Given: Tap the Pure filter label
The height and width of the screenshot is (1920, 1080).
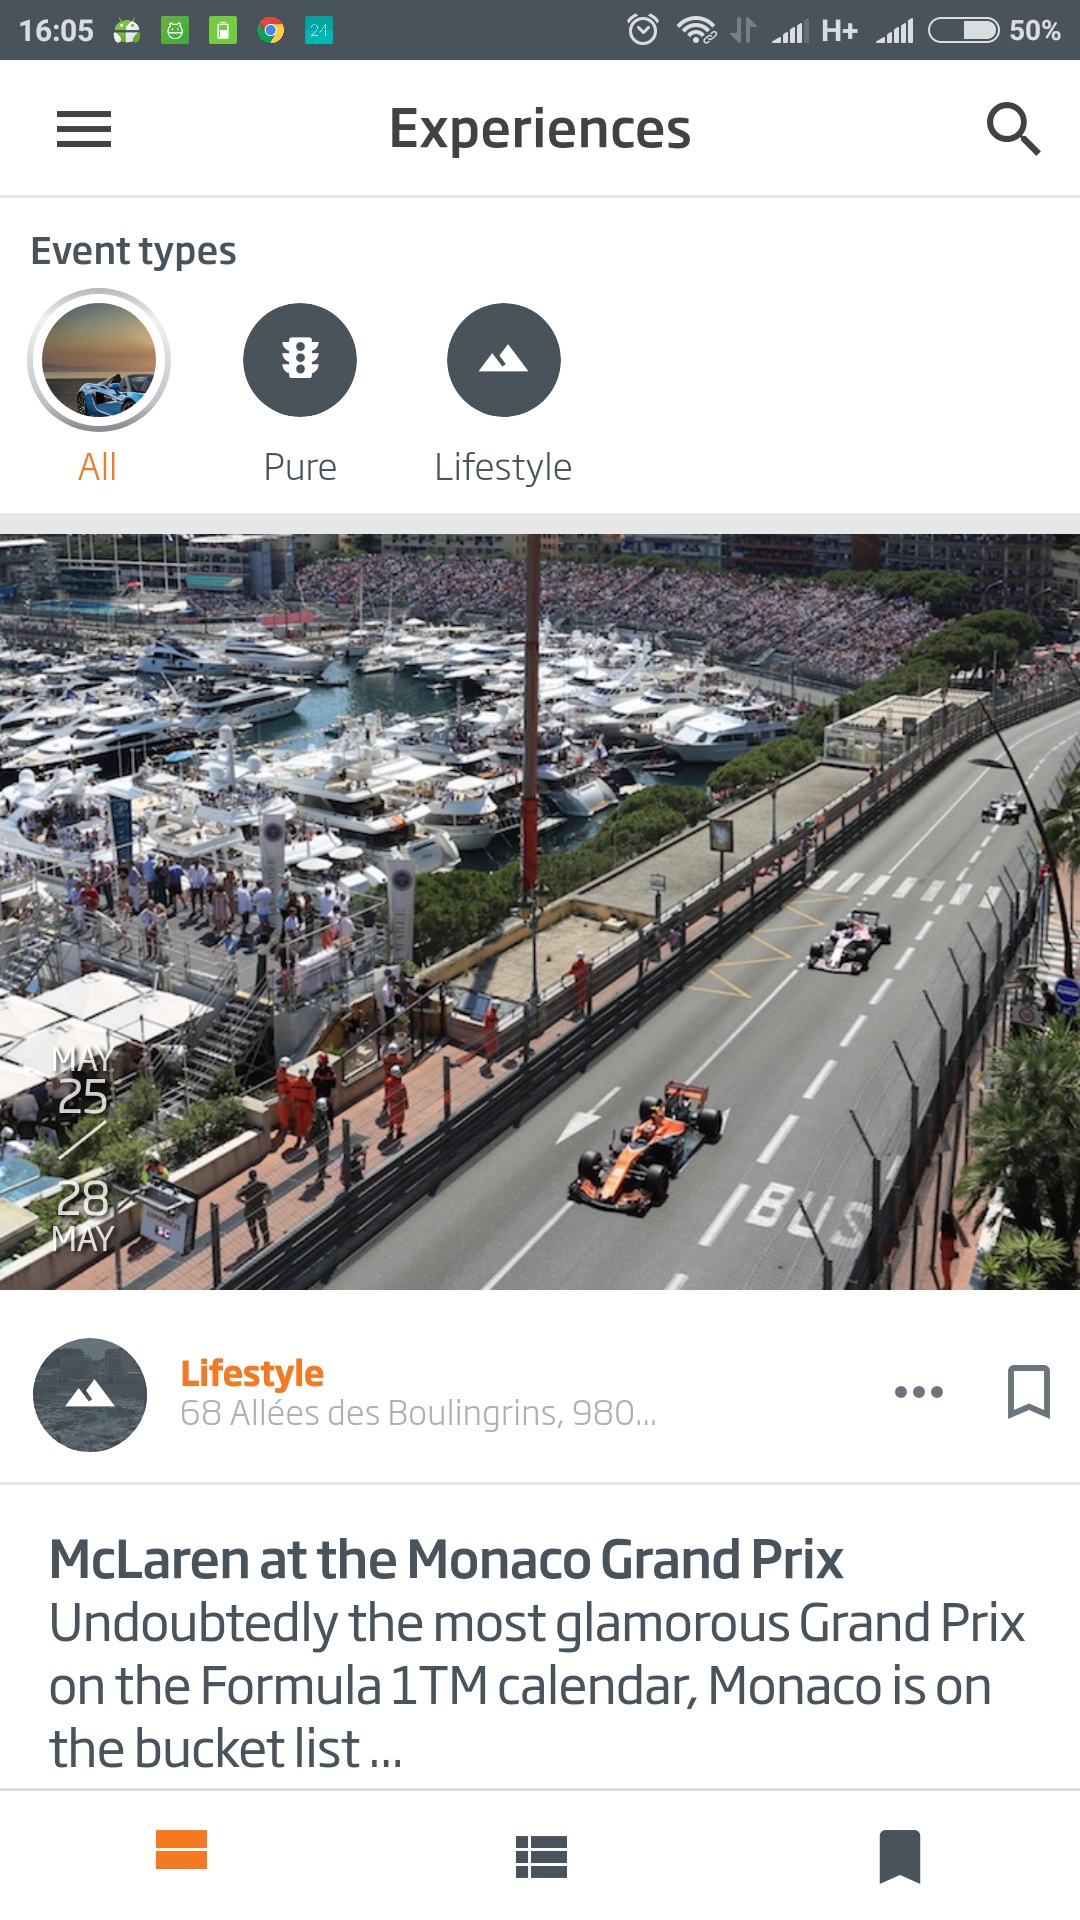Looking at the screenshot, I should (300, 467).
